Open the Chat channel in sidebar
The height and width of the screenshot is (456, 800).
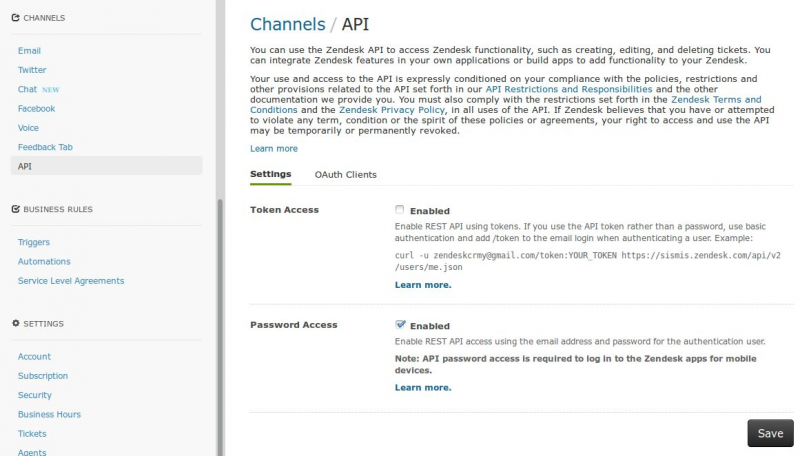28,89
